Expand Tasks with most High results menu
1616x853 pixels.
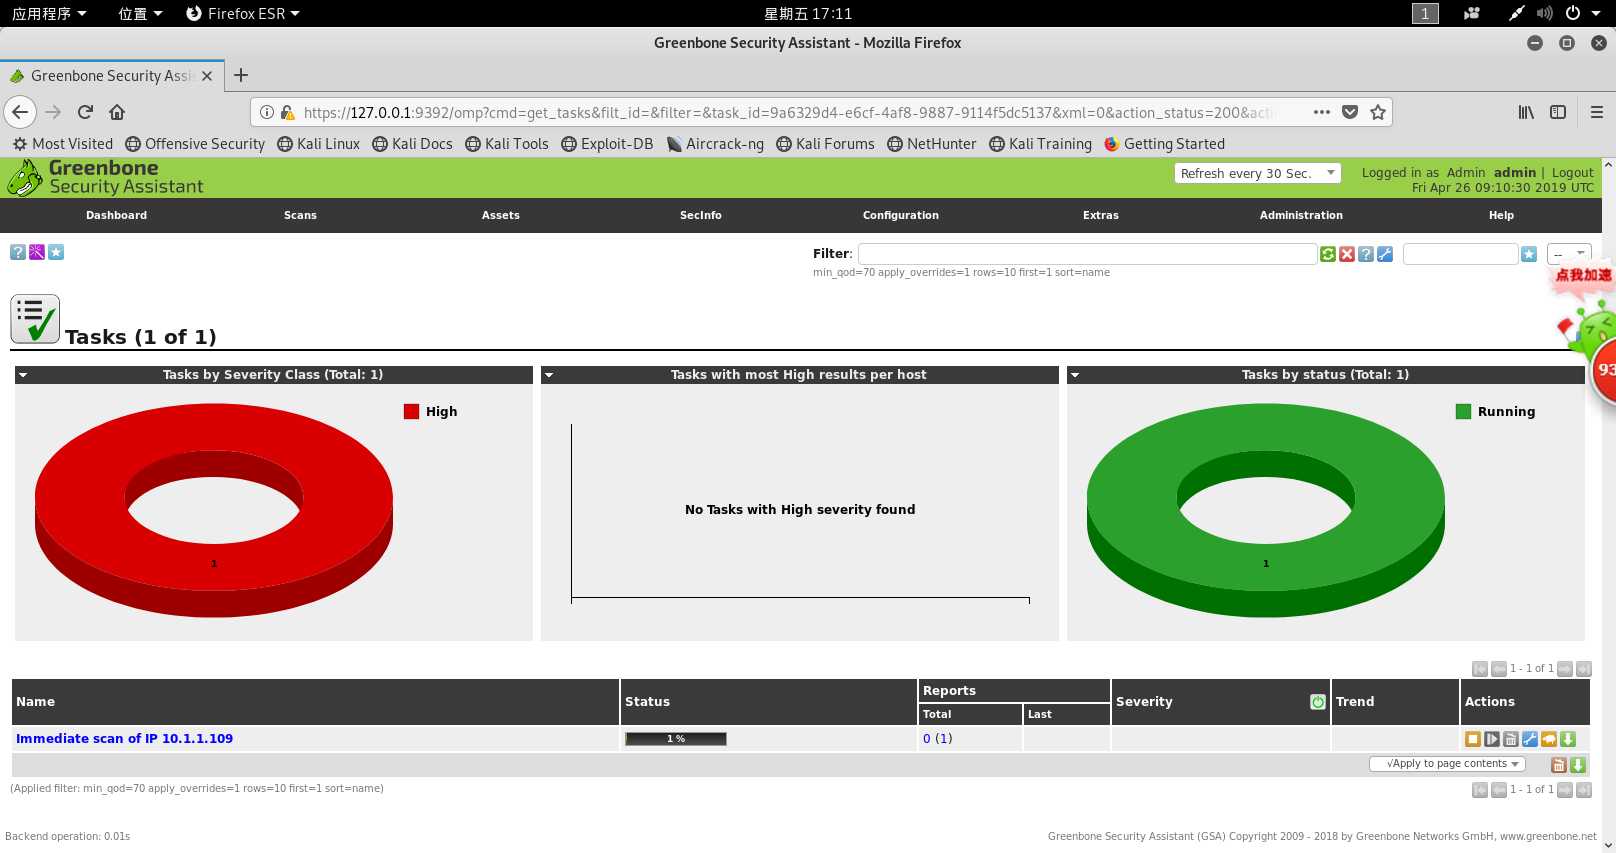548,375
